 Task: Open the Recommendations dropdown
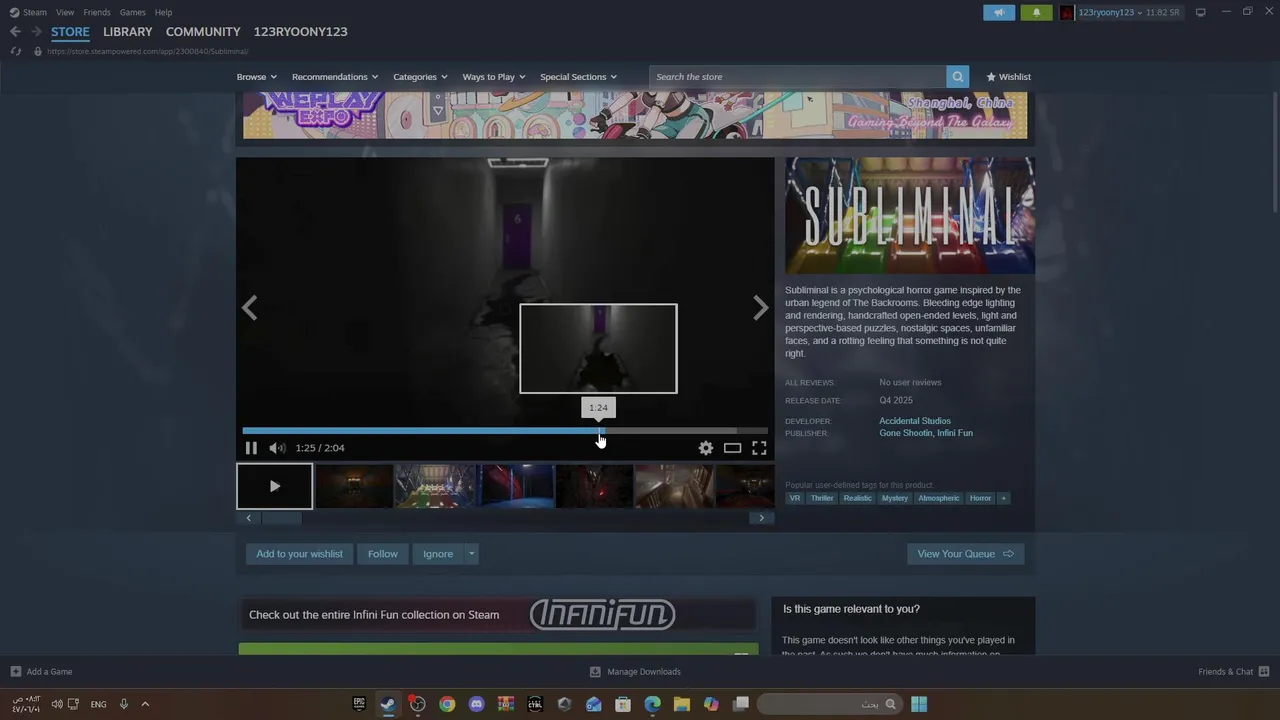(x=335, y=77)
